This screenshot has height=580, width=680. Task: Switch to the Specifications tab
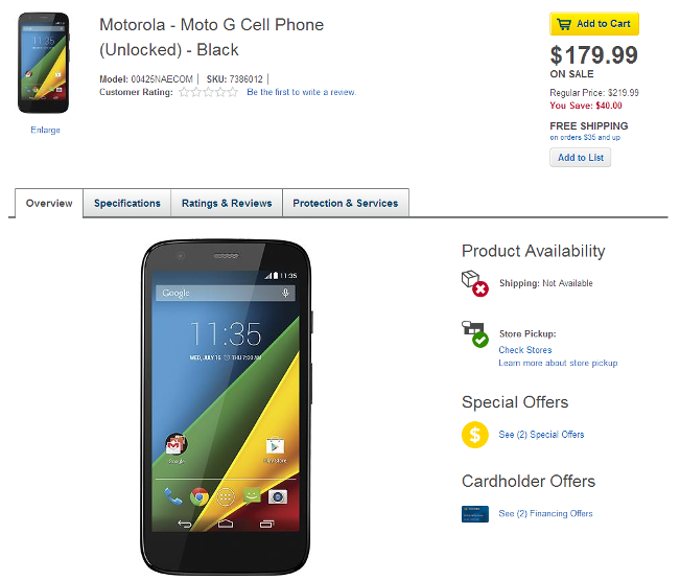(x=127, y=203)
